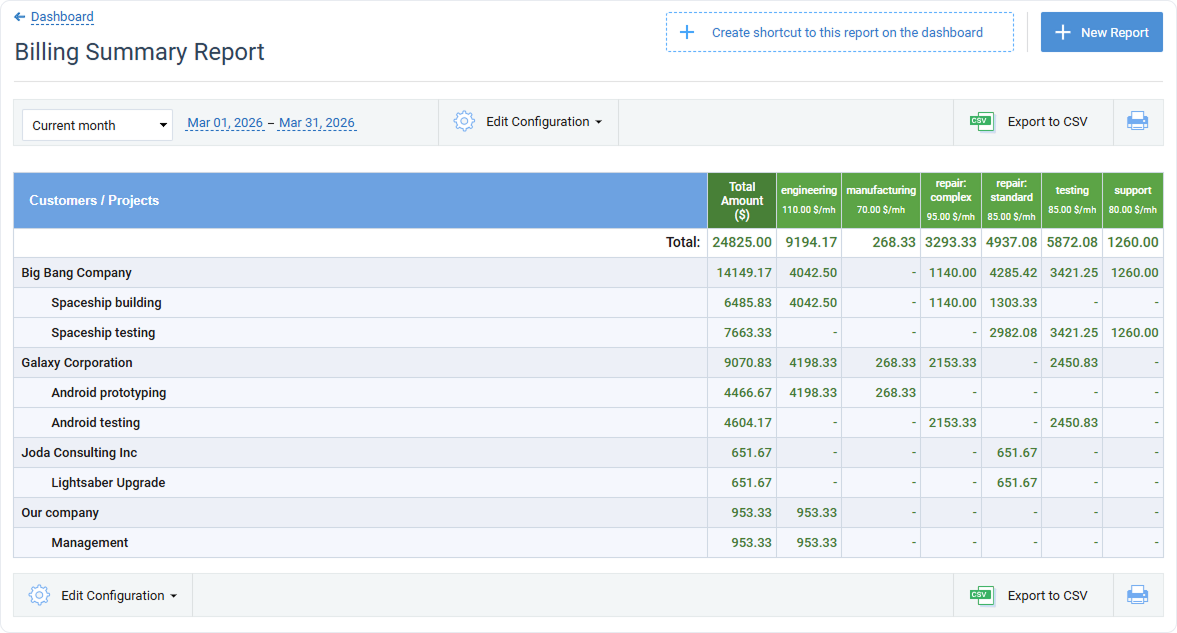Create shortcut to this report on the dashboard
This screenshot has height=633, width=1177.
click(x=840, y=31)
